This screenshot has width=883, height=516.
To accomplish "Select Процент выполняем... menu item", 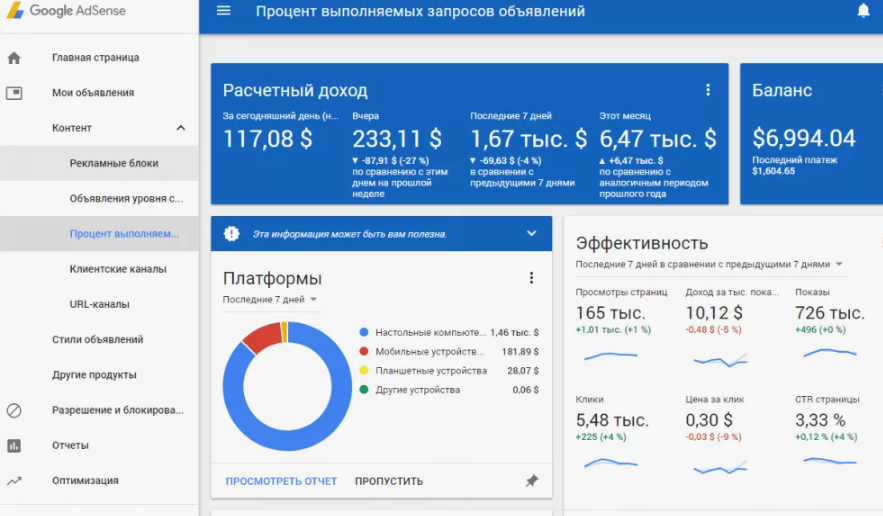I will tap(99, 233).
